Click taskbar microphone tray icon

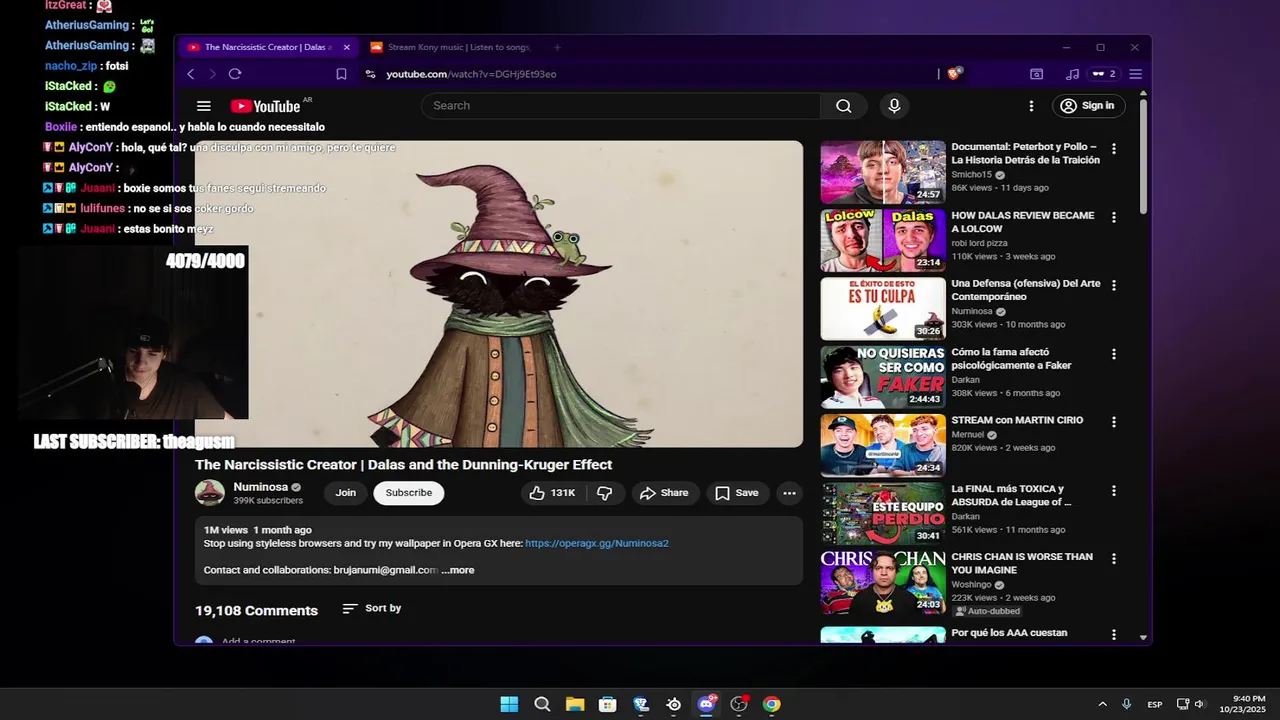(1127, 704)
